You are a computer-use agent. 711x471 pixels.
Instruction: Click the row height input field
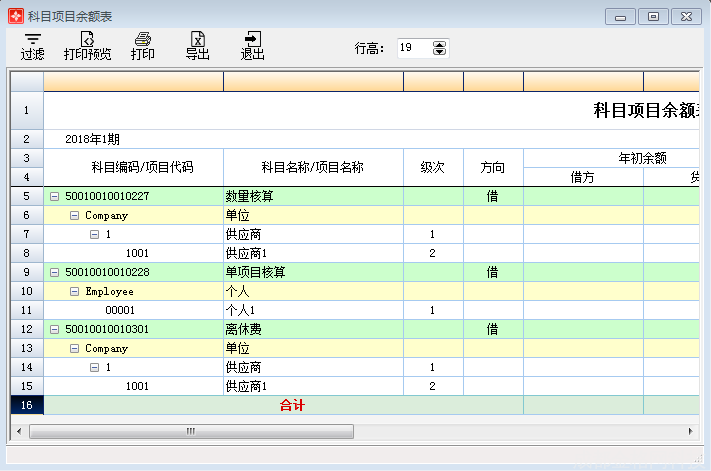point(412,48)
